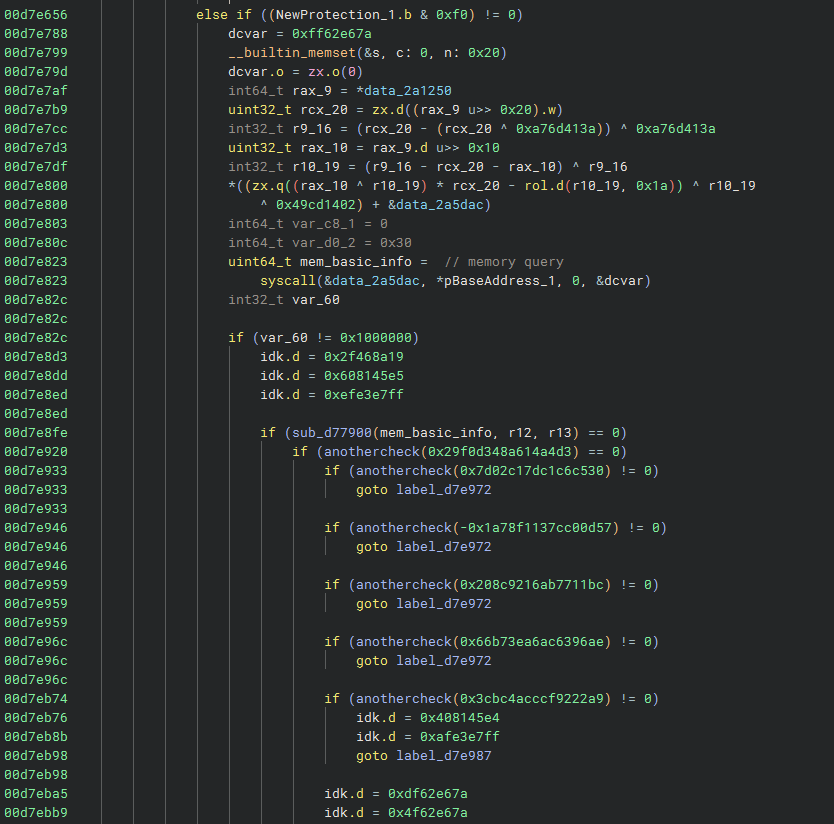Select the value 0x4f62e67a
Viewport: 834px width, 824px height.
(x=428, y=813)
